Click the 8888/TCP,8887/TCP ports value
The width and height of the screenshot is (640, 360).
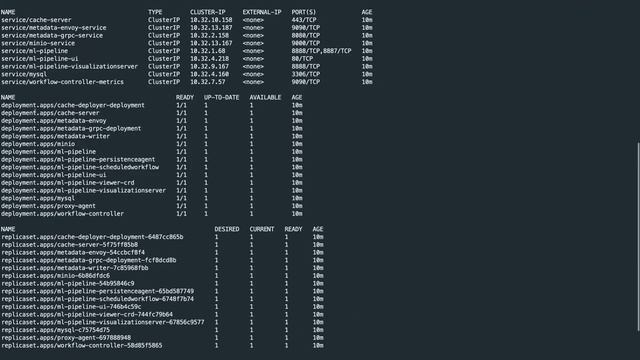click(321, 51)
